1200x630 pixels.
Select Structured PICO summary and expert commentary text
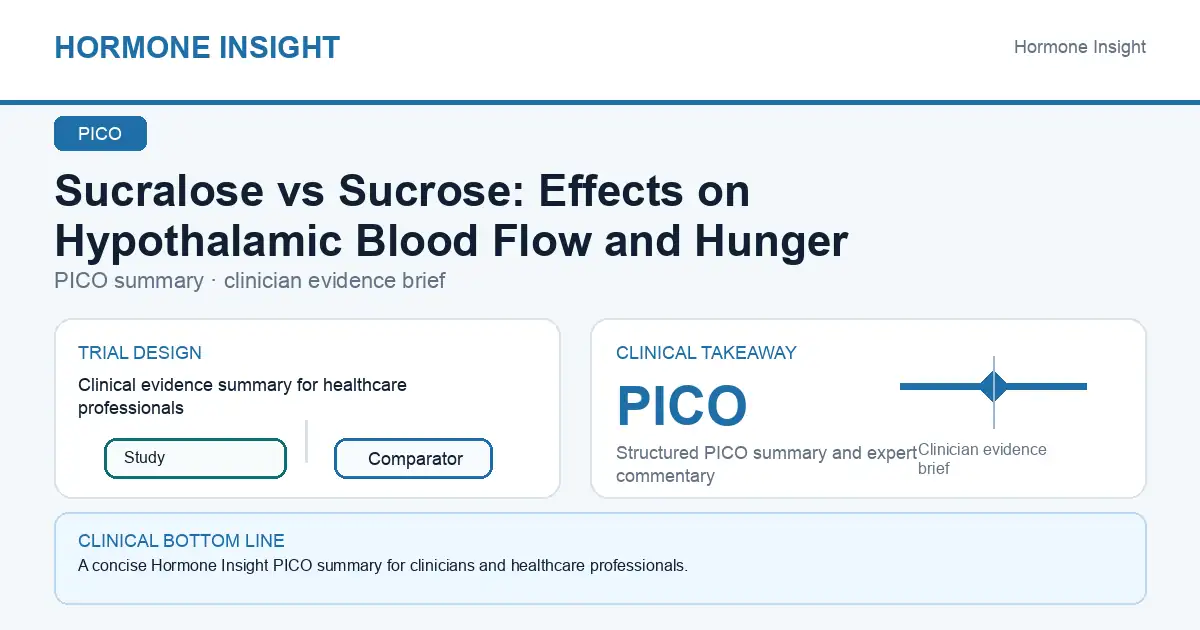(x=766, y=464)
